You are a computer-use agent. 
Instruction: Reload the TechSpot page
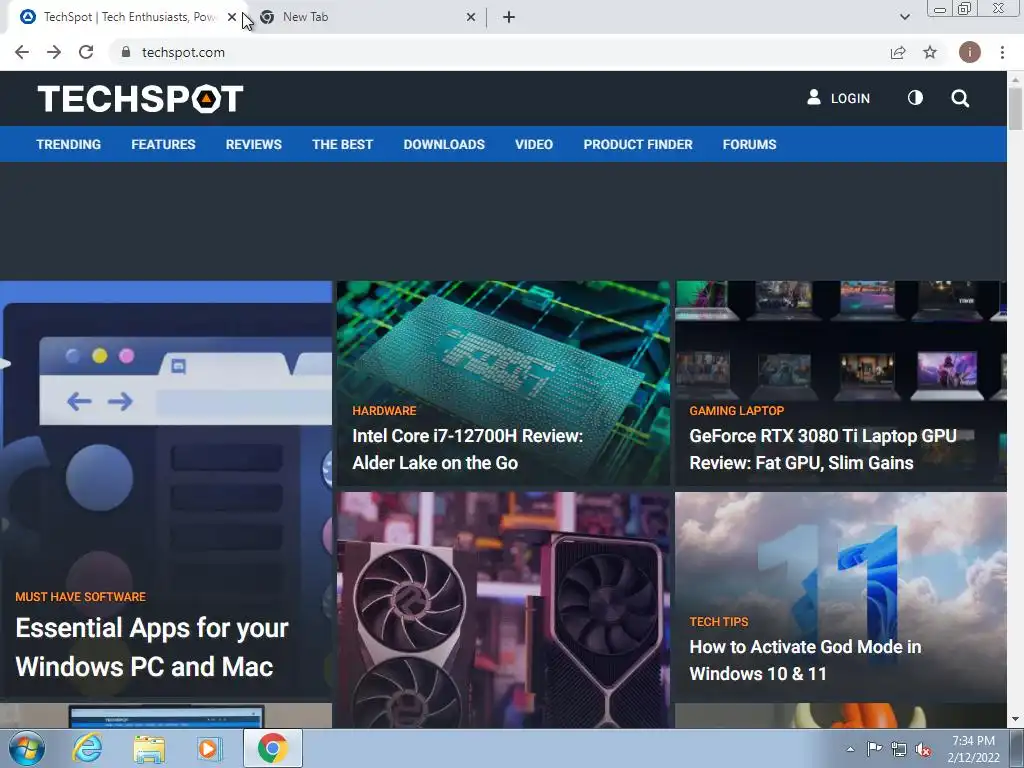[86, 52]
